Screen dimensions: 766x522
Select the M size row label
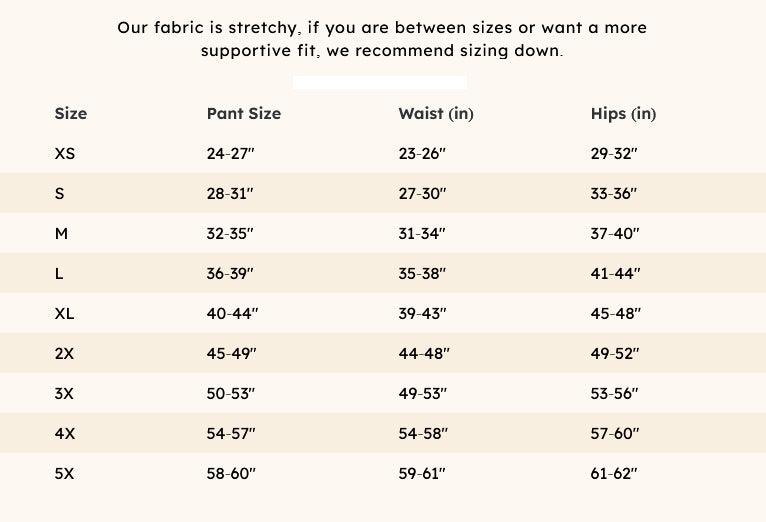click(x=62, y=234)
